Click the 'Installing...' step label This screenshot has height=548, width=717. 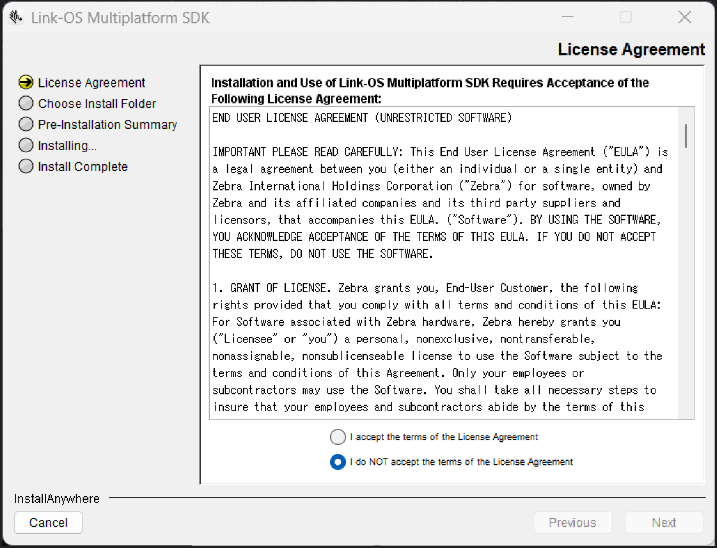[67, 146]
